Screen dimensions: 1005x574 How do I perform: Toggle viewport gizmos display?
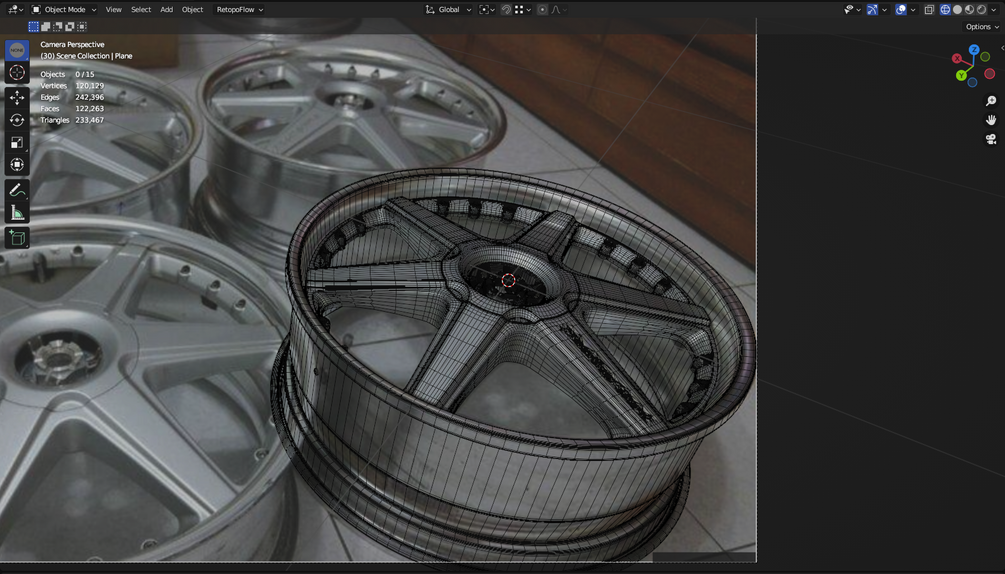pyautogui.click(x=872, y=10)
